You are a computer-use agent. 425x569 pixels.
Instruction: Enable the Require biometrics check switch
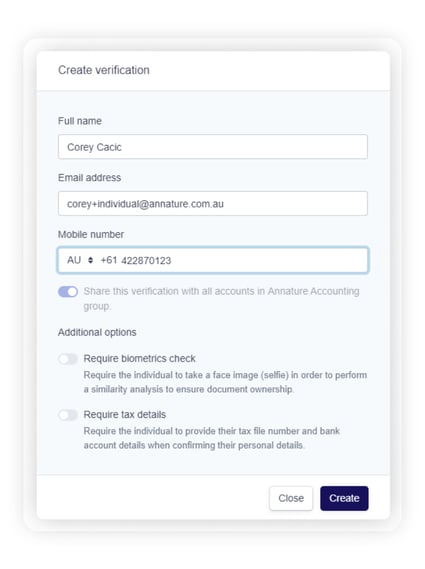[68, 359]
